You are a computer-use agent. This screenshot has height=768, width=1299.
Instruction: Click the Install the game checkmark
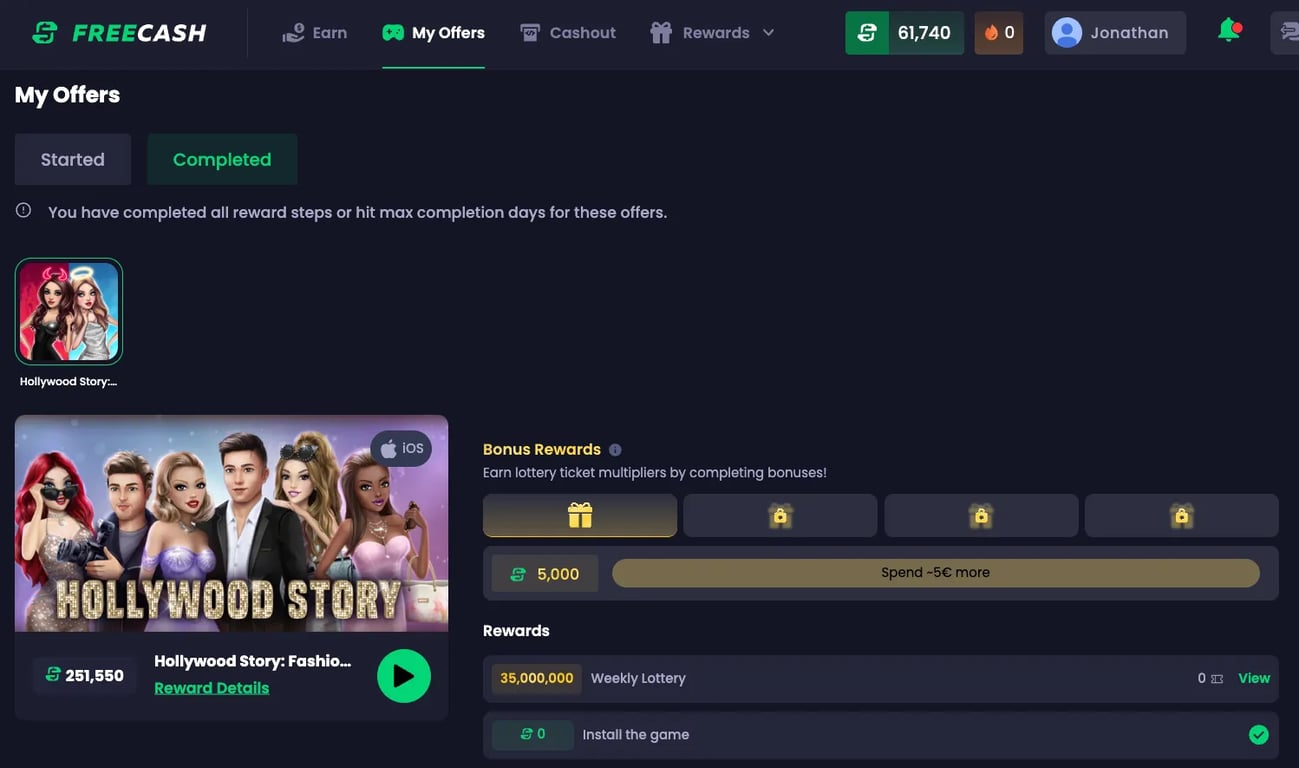pos(1259,735)
